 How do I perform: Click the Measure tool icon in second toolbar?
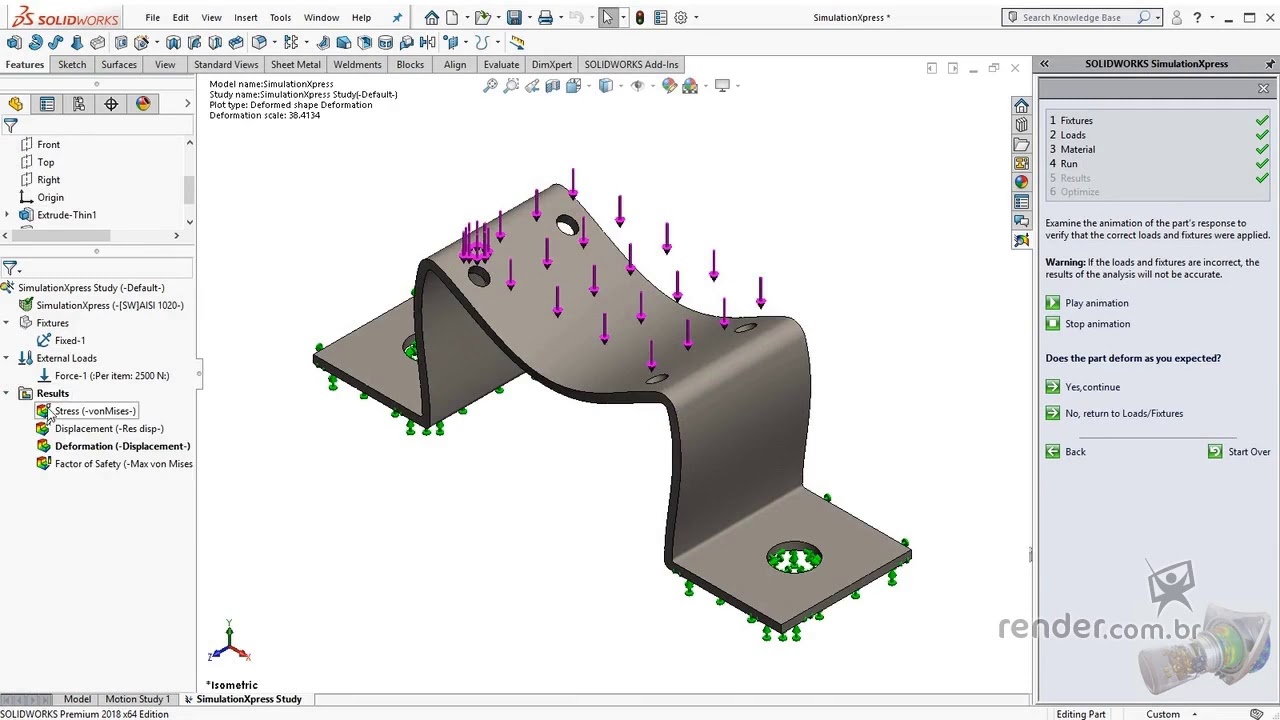[517, 42]
